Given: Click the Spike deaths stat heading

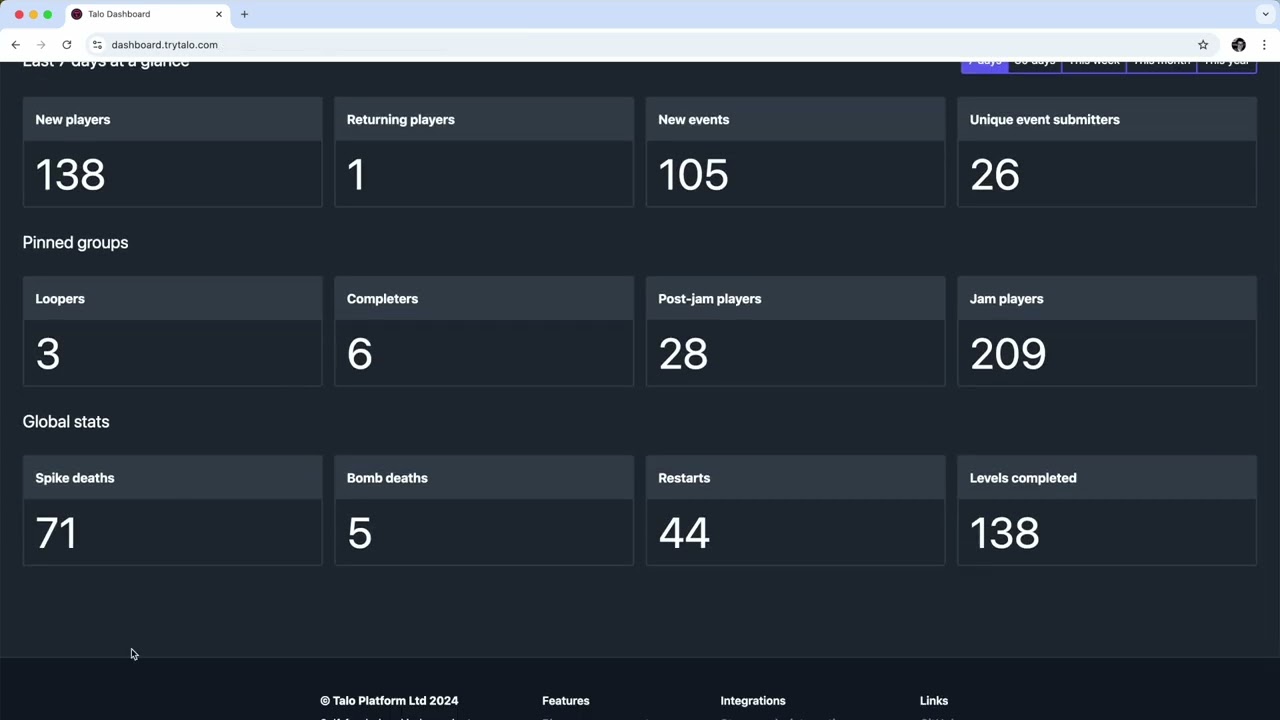Looking at the screenshot, I should point(75,478).
